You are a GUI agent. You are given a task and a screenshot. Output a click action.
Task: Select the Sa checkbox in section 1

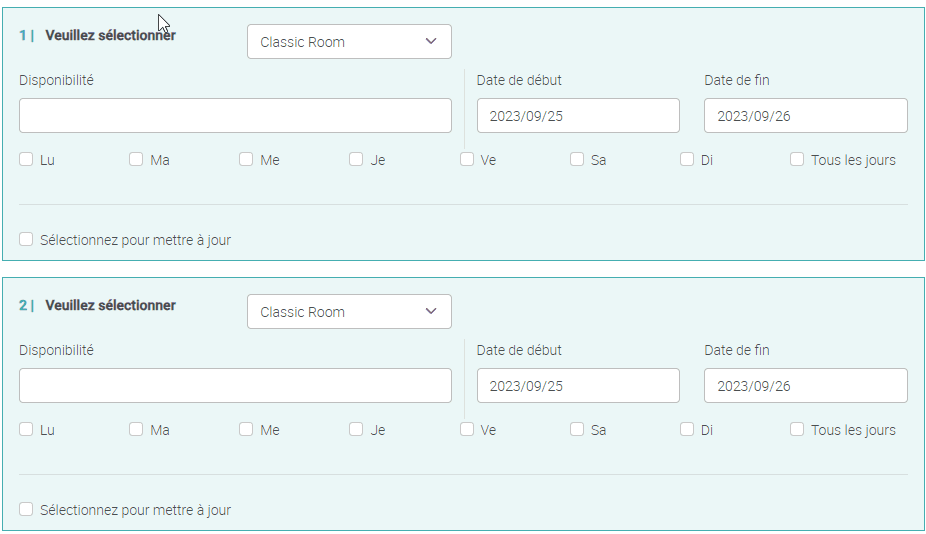pos(577,159)
